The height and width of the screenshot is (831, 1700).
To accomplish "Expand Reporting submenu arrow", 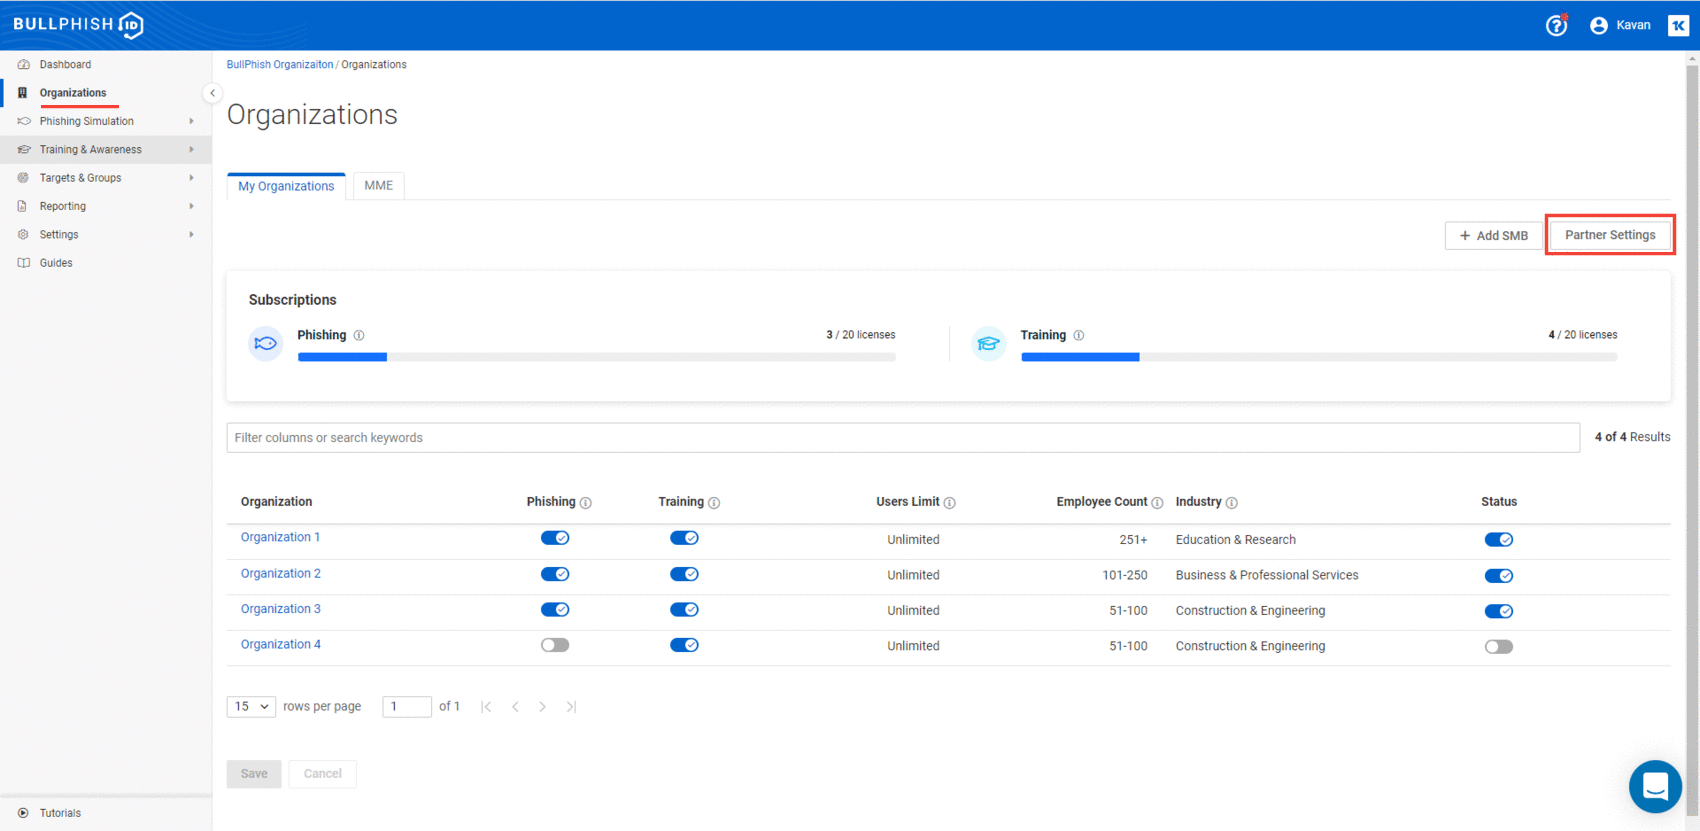I will [x=191, y=206].
